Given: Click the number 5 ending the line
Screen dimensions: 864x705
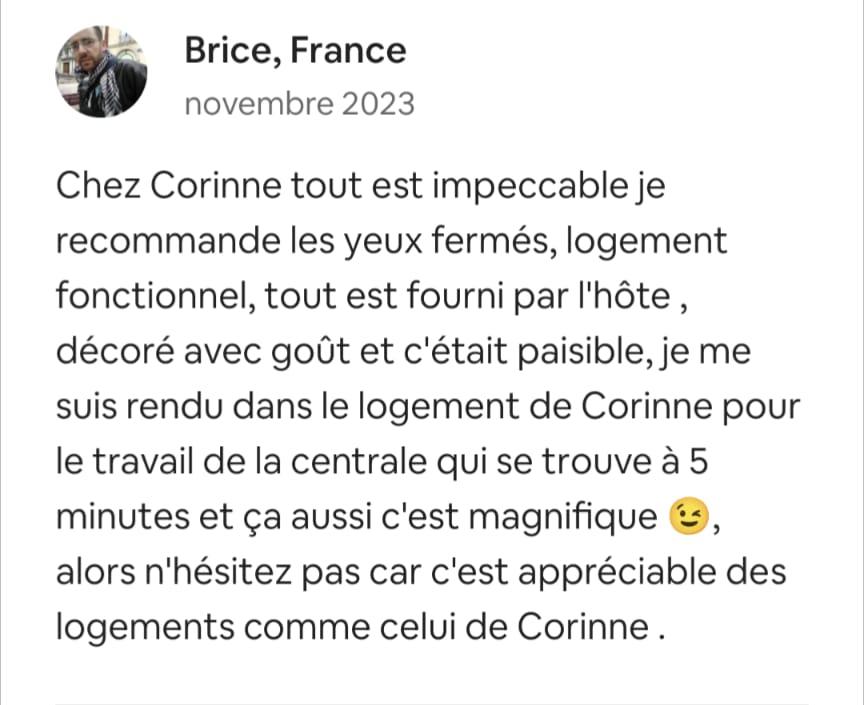Looking at the screenshot, I should tap(698, 461).
